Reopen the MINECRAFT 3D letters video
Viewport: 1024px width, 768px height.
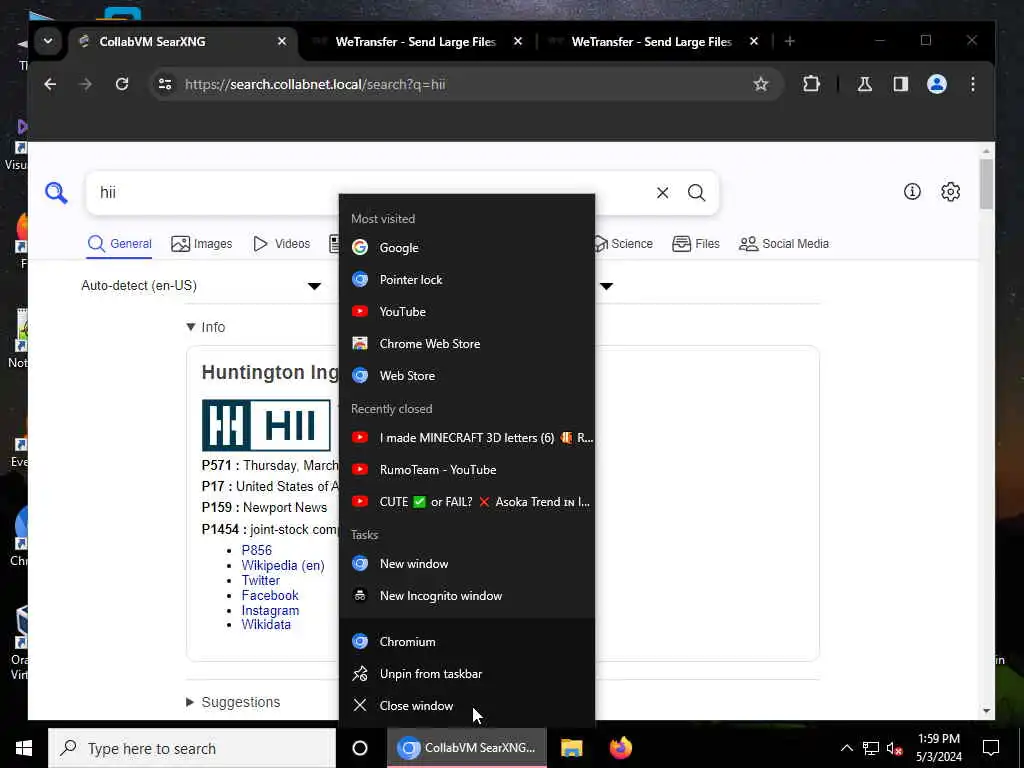(x=467, y=438)
